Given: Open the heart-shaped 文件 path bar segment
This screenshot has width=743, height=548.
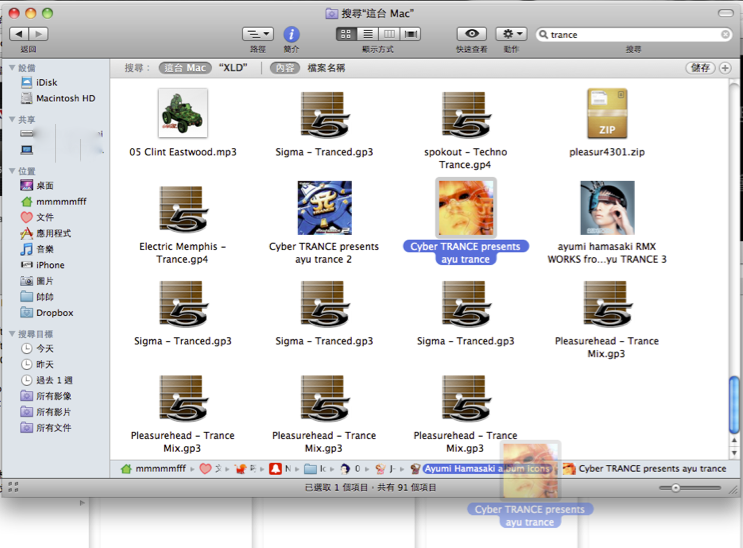Looking at the screenshot, I should (211, 469).
